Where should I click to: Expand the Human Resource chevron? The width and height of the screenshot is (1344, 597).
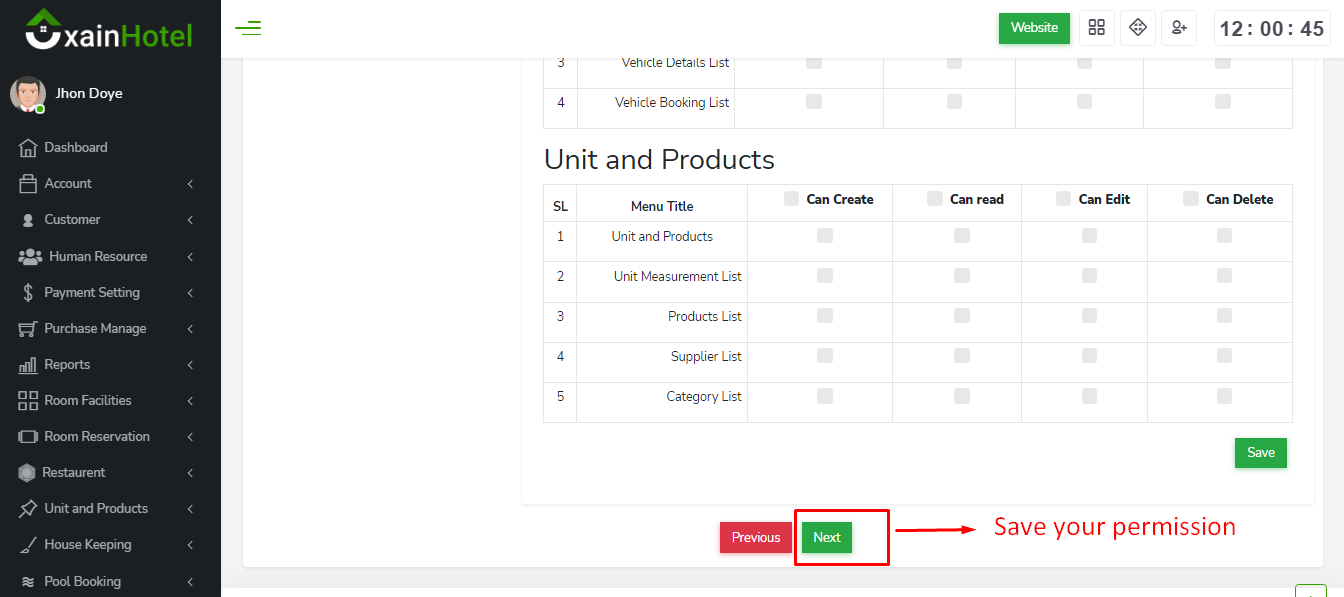tap(190, 257)
